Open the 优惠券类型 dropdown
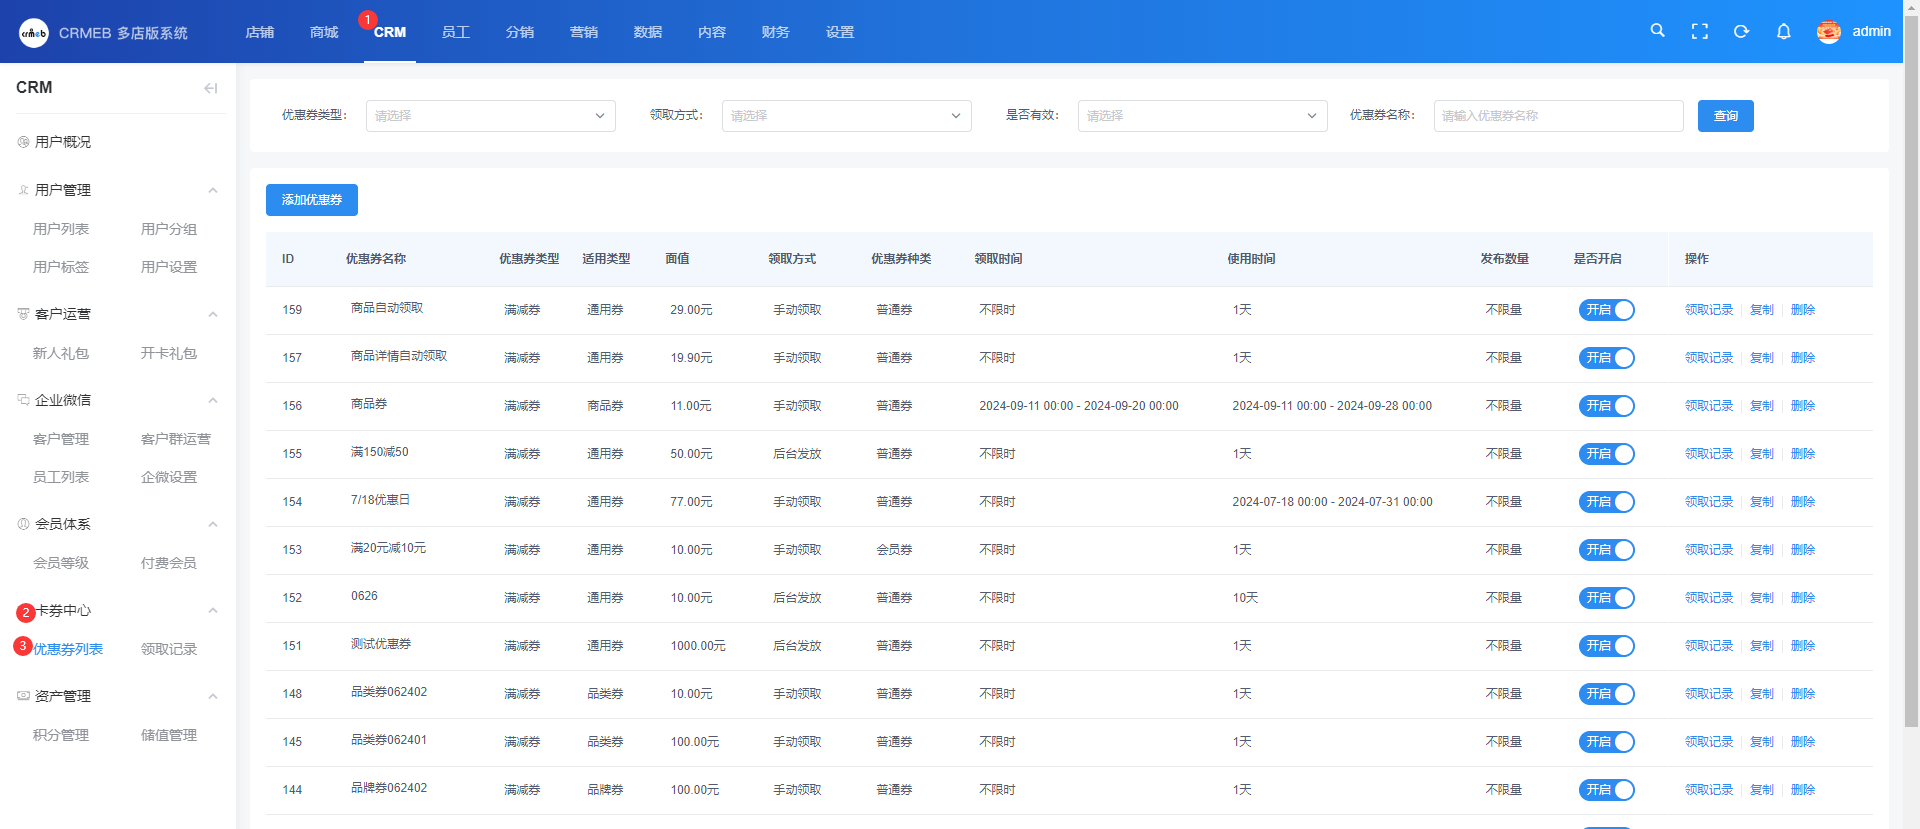Image resolution: width=1920 pixels, height=829 pixels. [490, 116]
